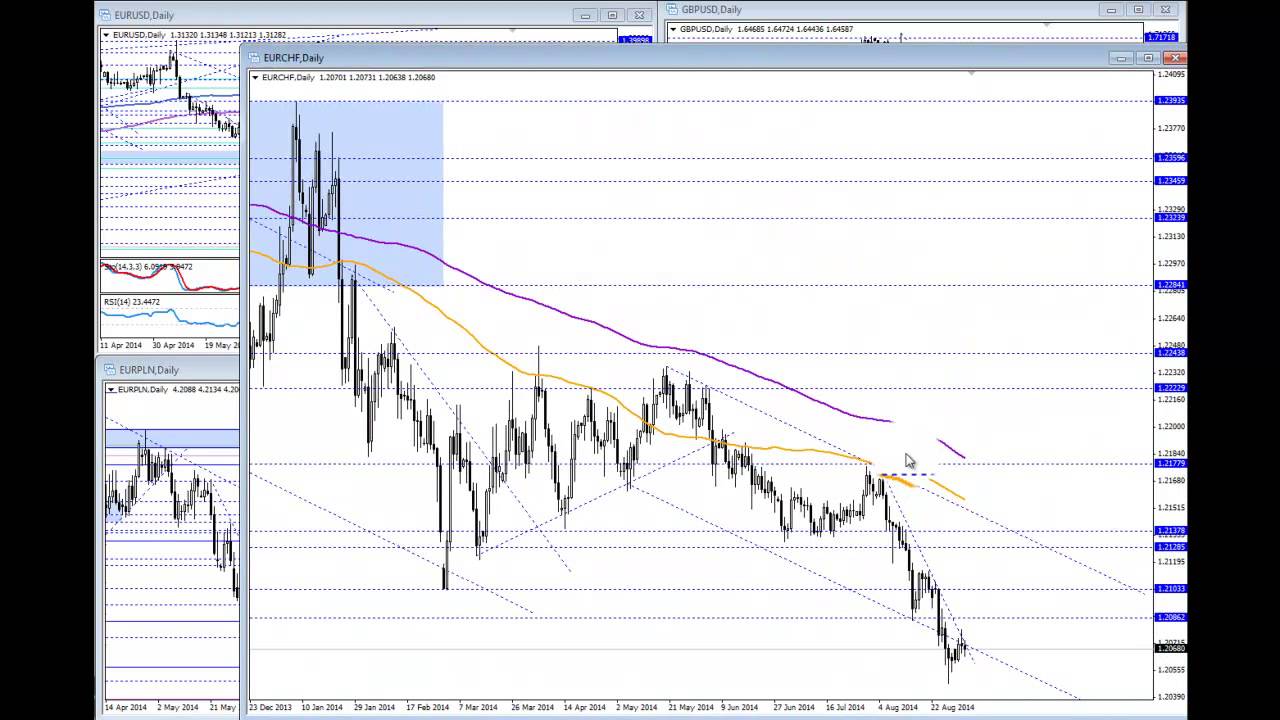Click the 22 Aug 2014 date label
This screenshot has width=1280, height=720.
pyautogui.click(x=952, y=707)
